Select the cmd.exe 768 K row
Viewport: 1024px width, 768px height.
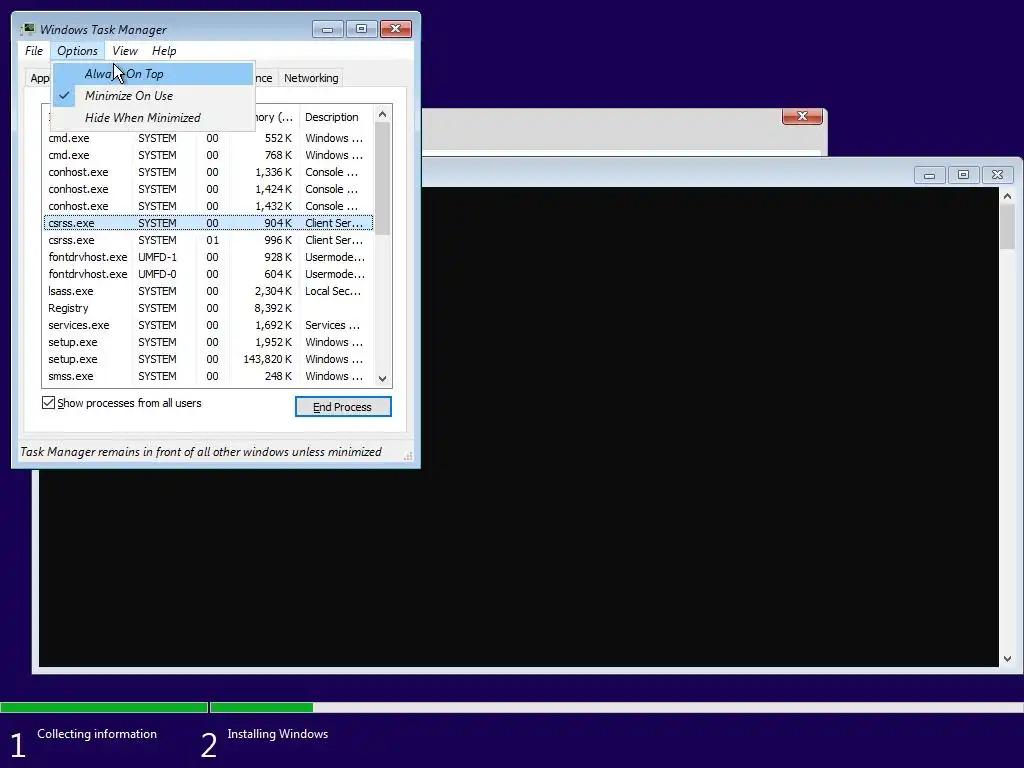click(208, 155)
